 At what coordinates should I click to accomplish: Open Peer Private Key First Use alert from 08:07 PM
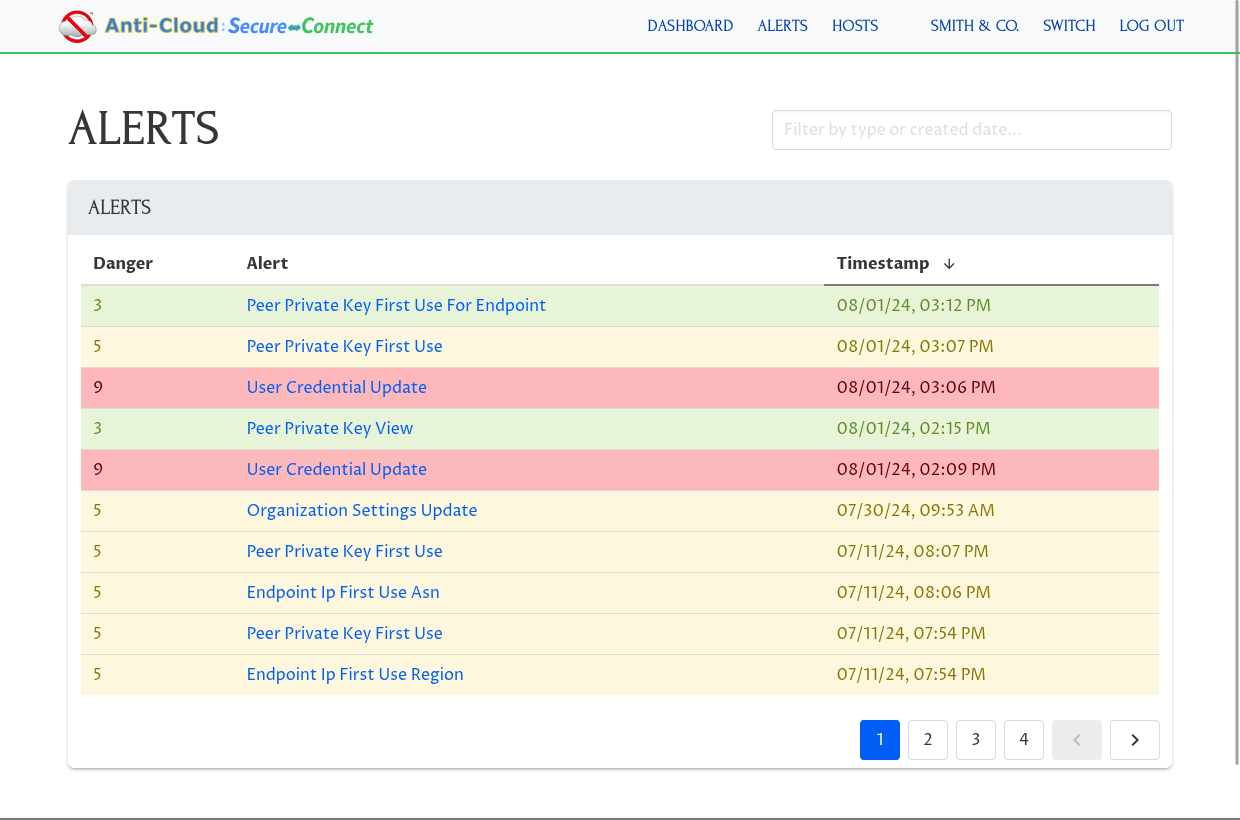pos(345,551)
